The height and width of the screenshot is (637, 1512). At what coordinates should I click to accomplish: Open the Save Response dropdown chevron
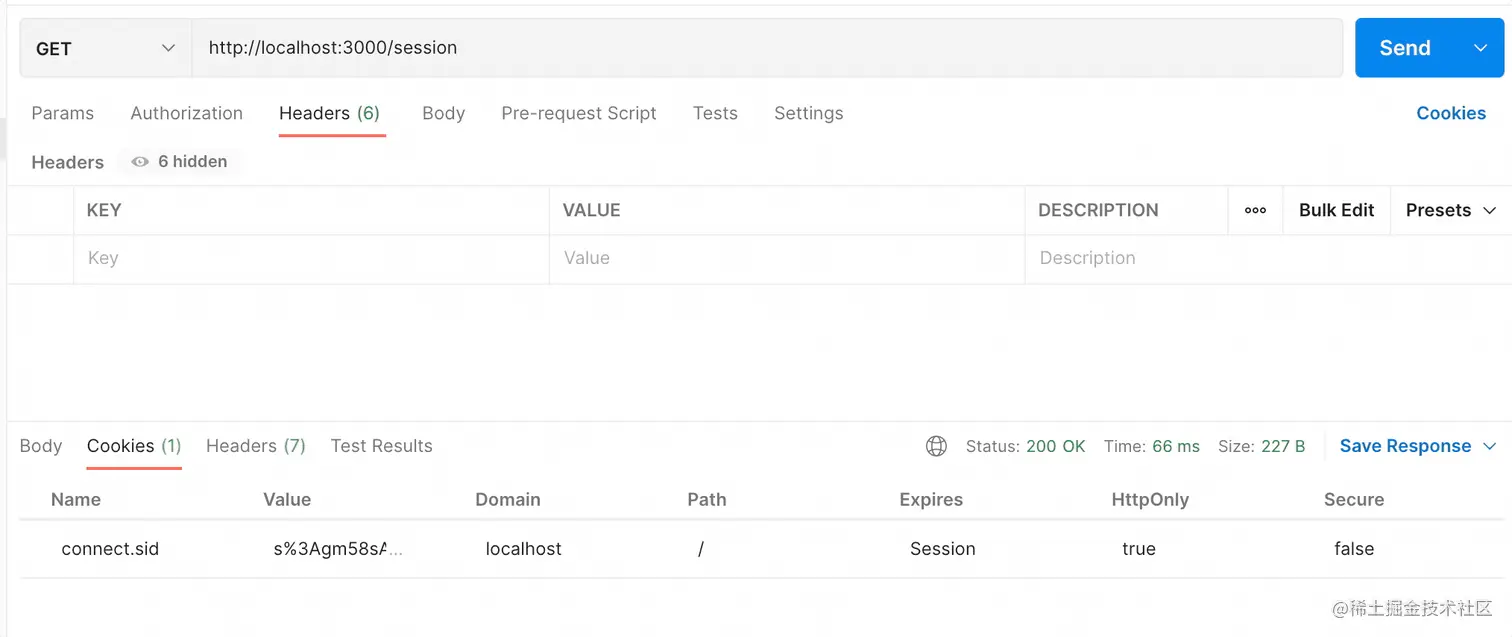(1489, 446)
